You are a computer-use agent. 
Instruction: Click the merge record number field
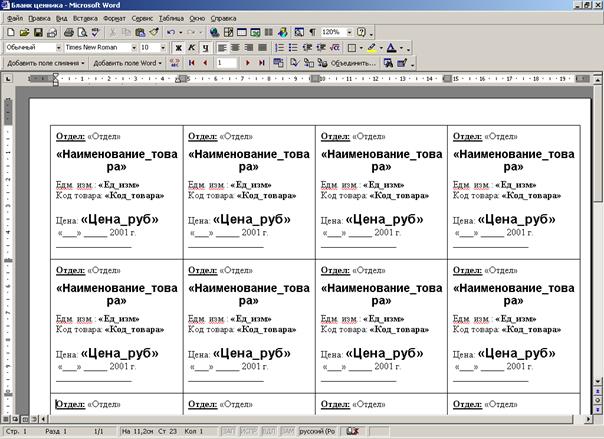[x=226, y=62]
